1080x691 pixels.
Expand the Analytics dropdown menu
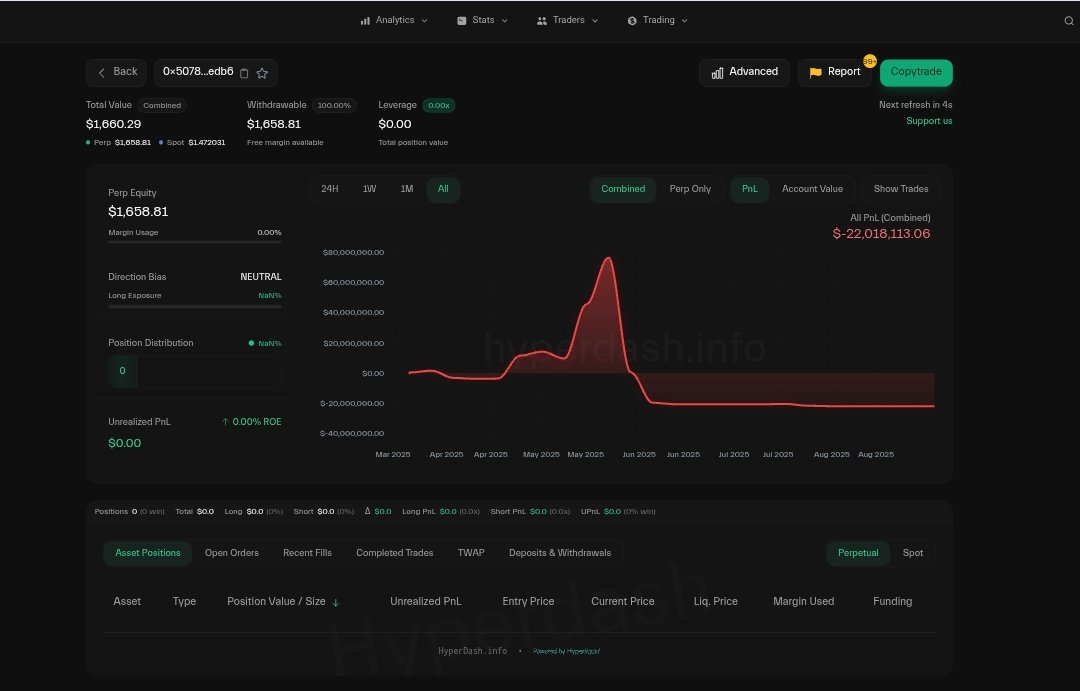pyautogui.click(x=394, y=20)
